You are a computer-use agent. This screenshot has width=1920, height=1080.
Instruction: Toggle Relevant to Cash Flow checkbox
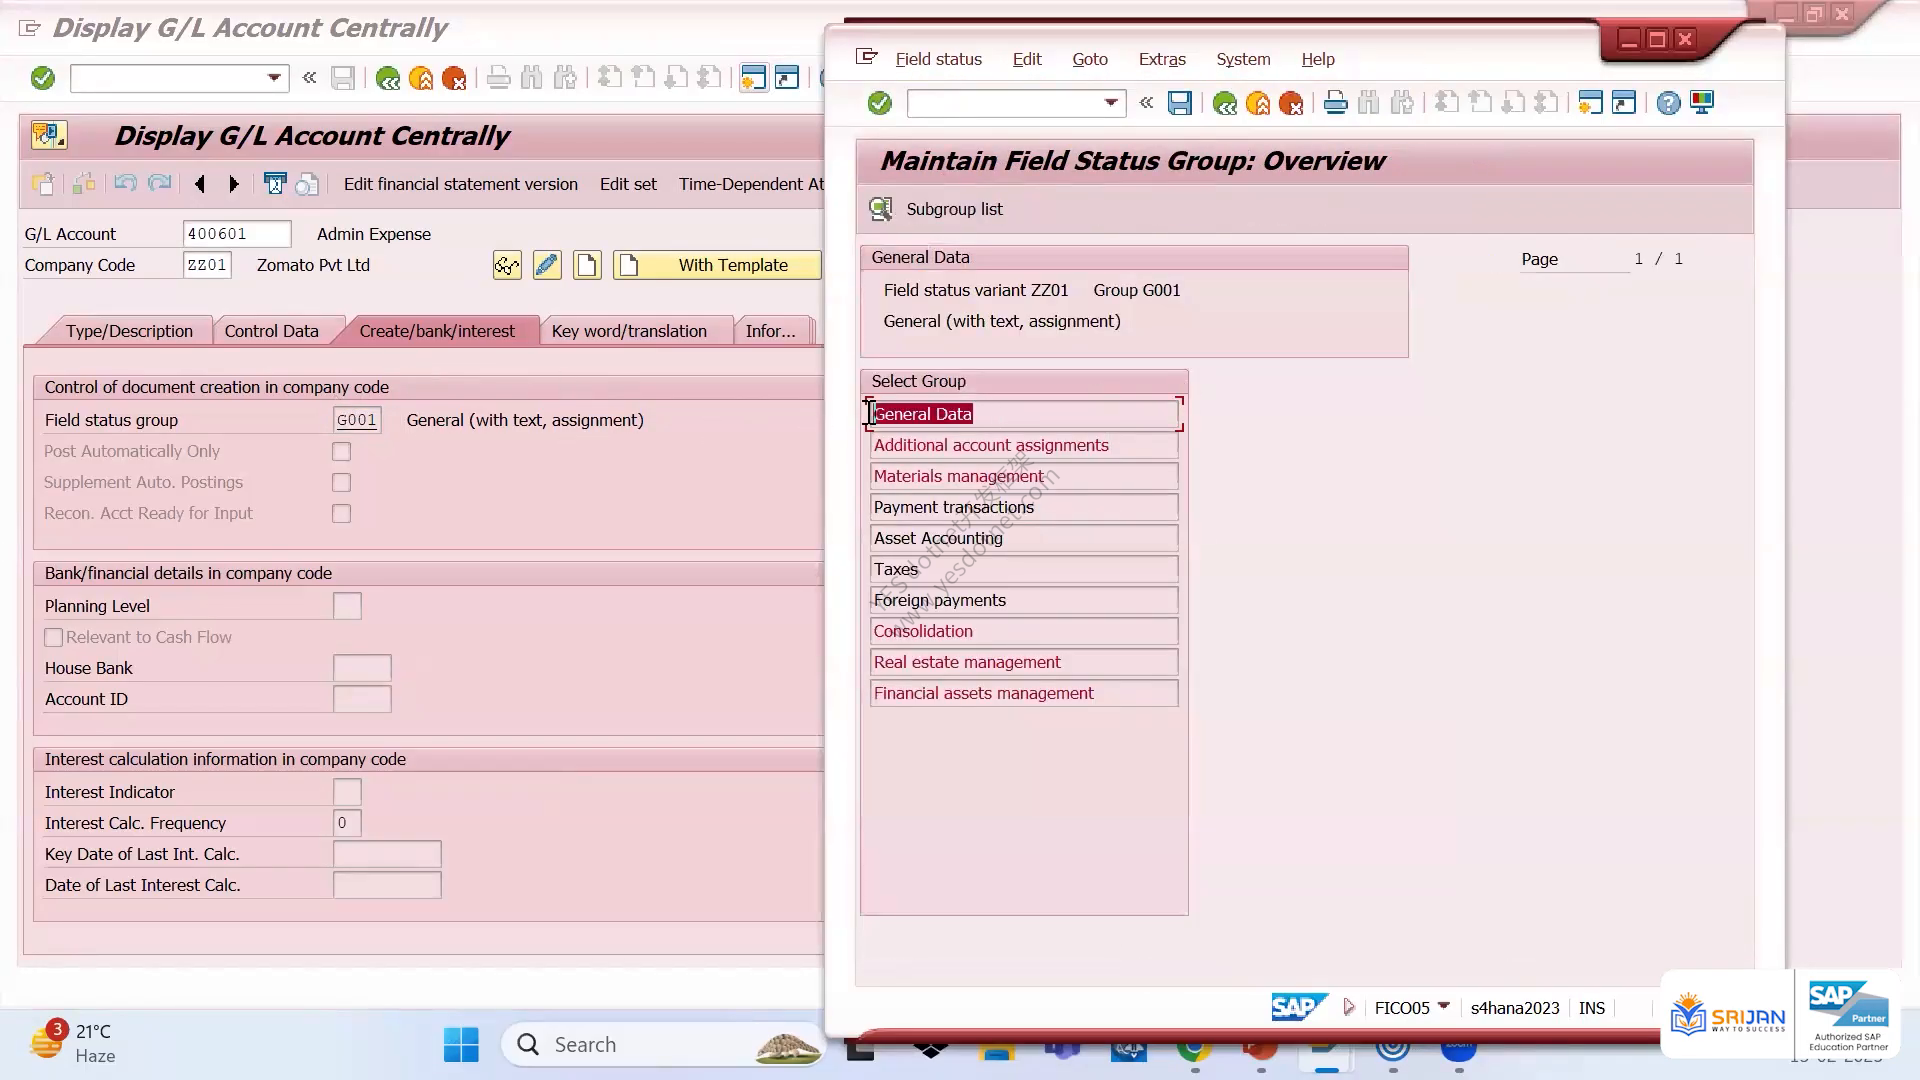(54, 638)
